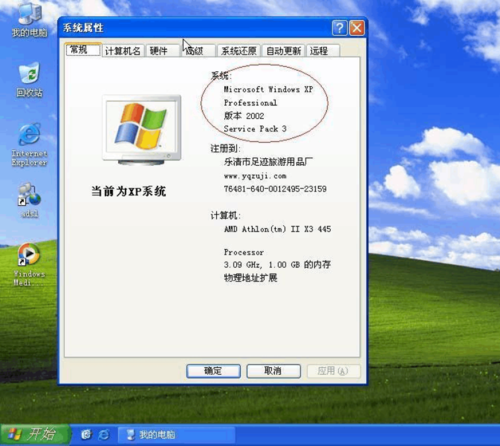Click the www.yqzuji.com text

tap(255, 176)
